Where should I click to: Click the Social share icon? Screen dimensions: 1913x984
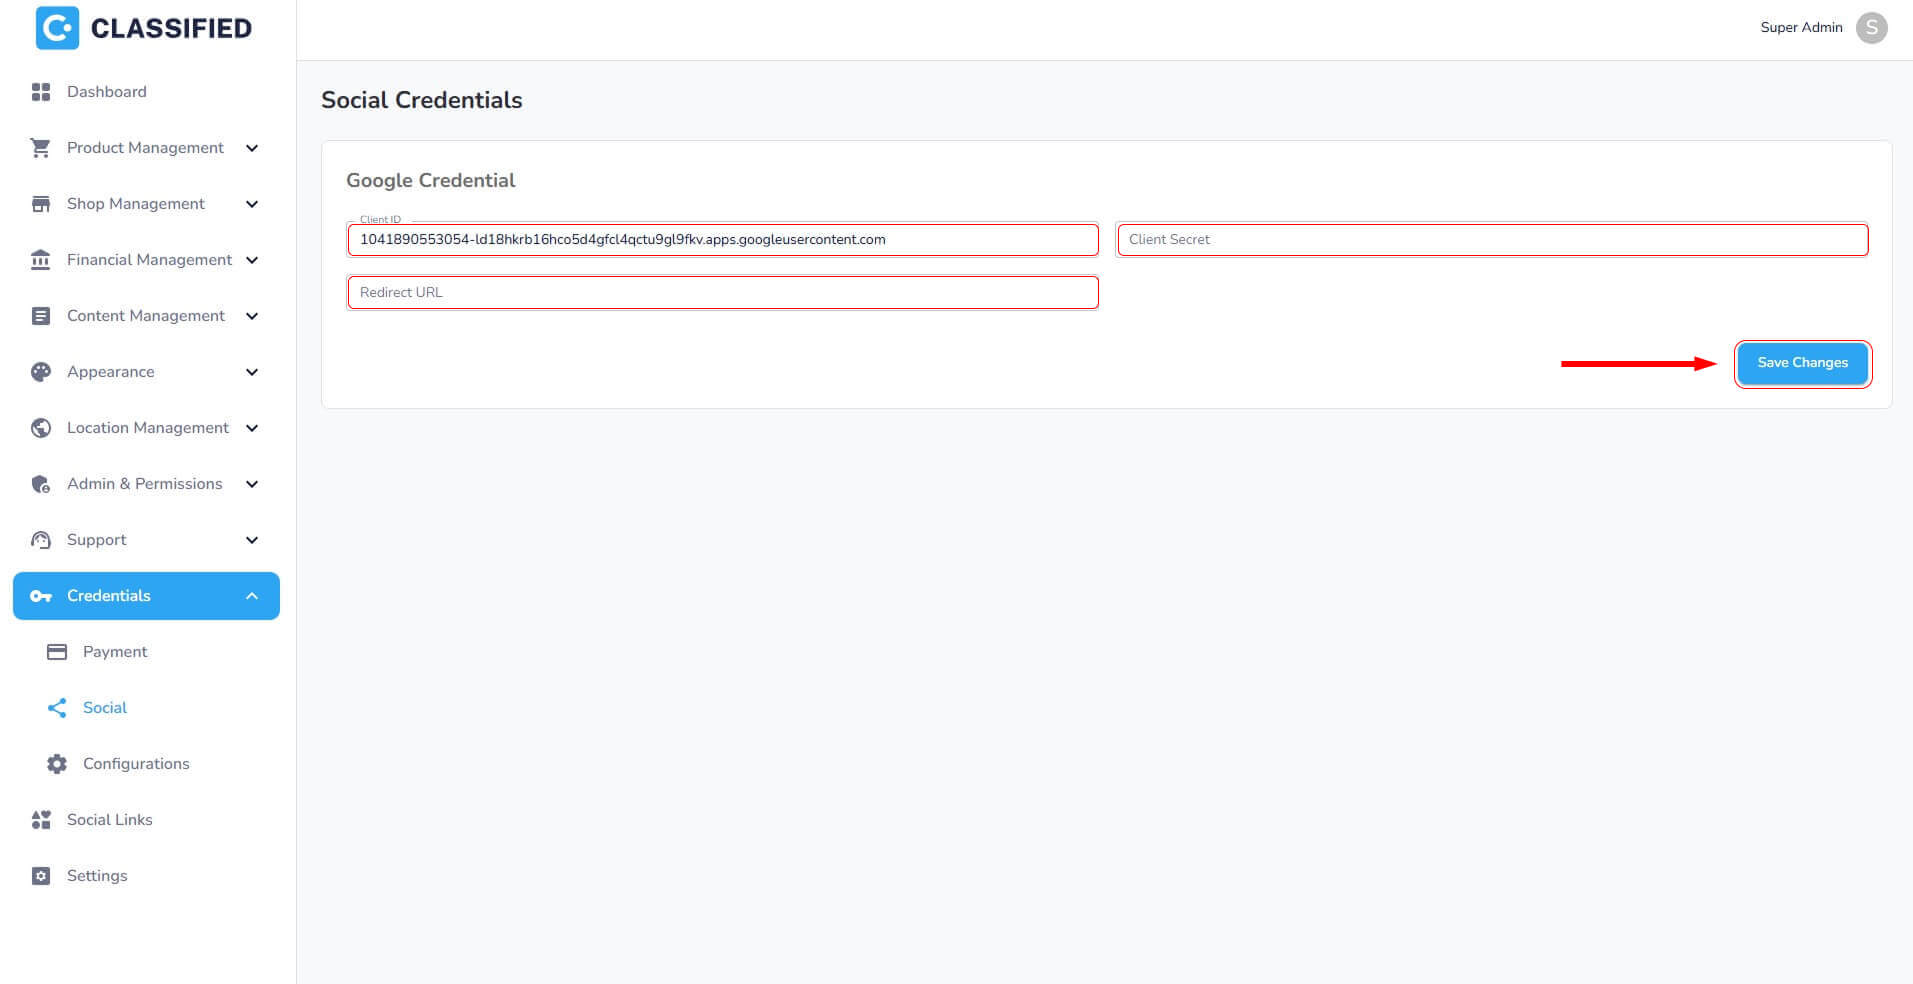[57, 708]
